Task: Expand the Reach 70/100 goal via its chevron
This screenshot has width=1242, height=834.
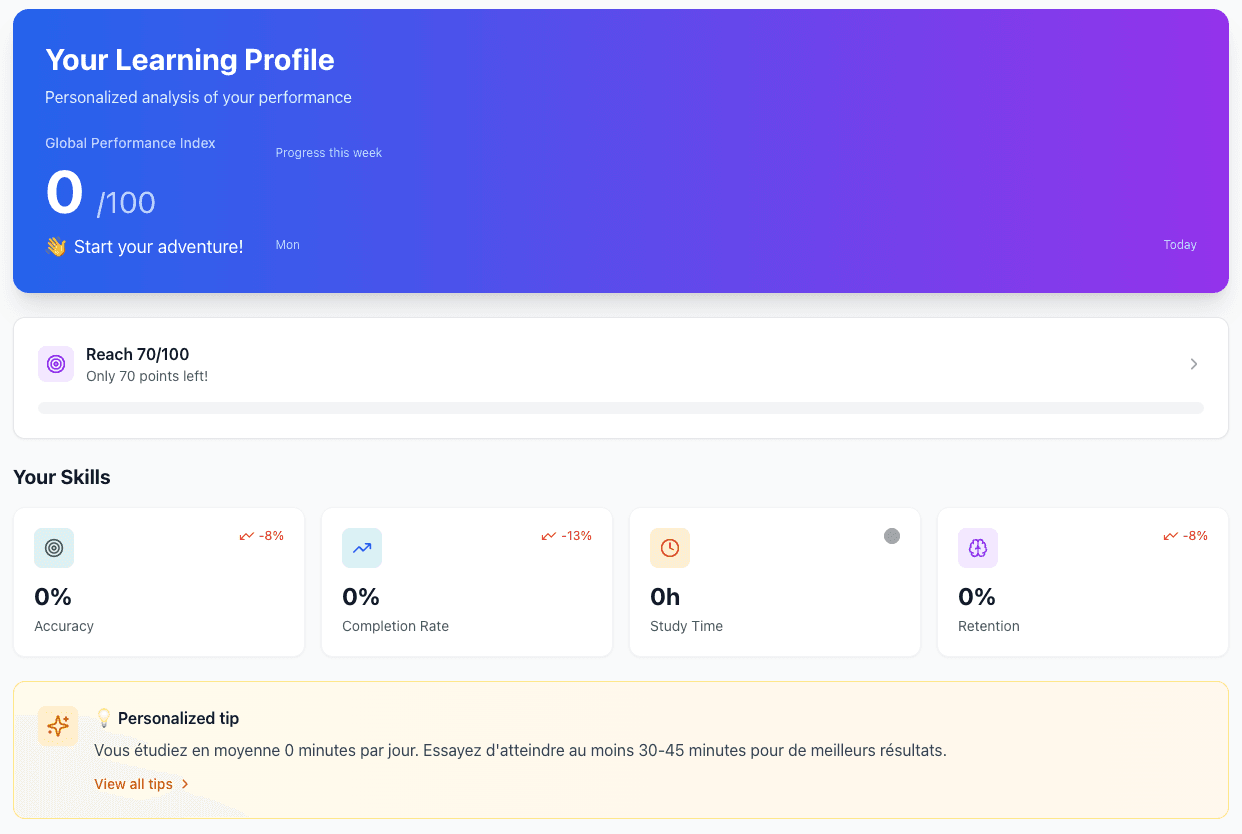Action: 1193,364
